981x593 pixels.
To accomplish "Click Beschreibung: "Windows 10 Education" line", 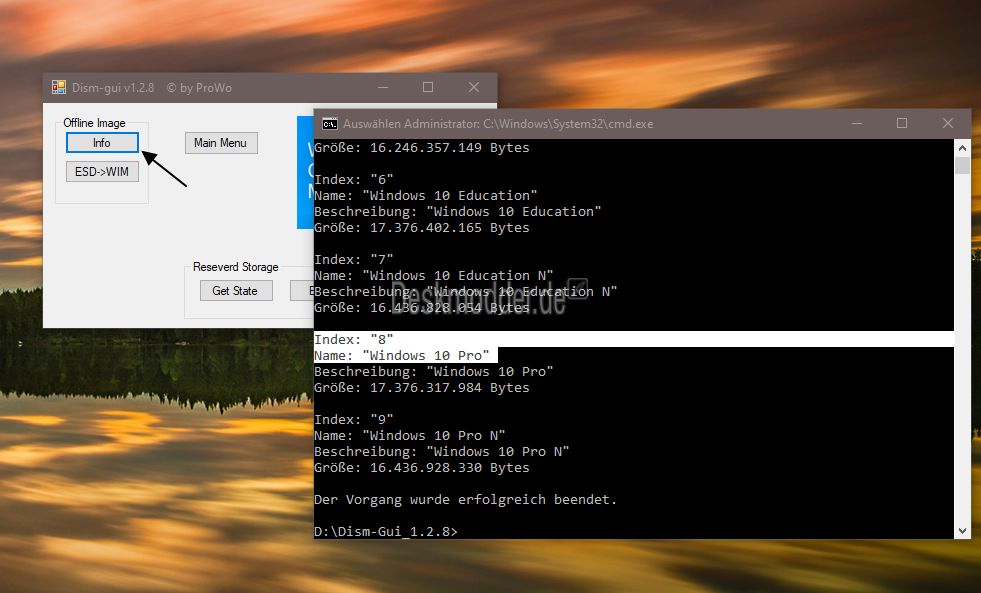I will (x=457, y=211).
